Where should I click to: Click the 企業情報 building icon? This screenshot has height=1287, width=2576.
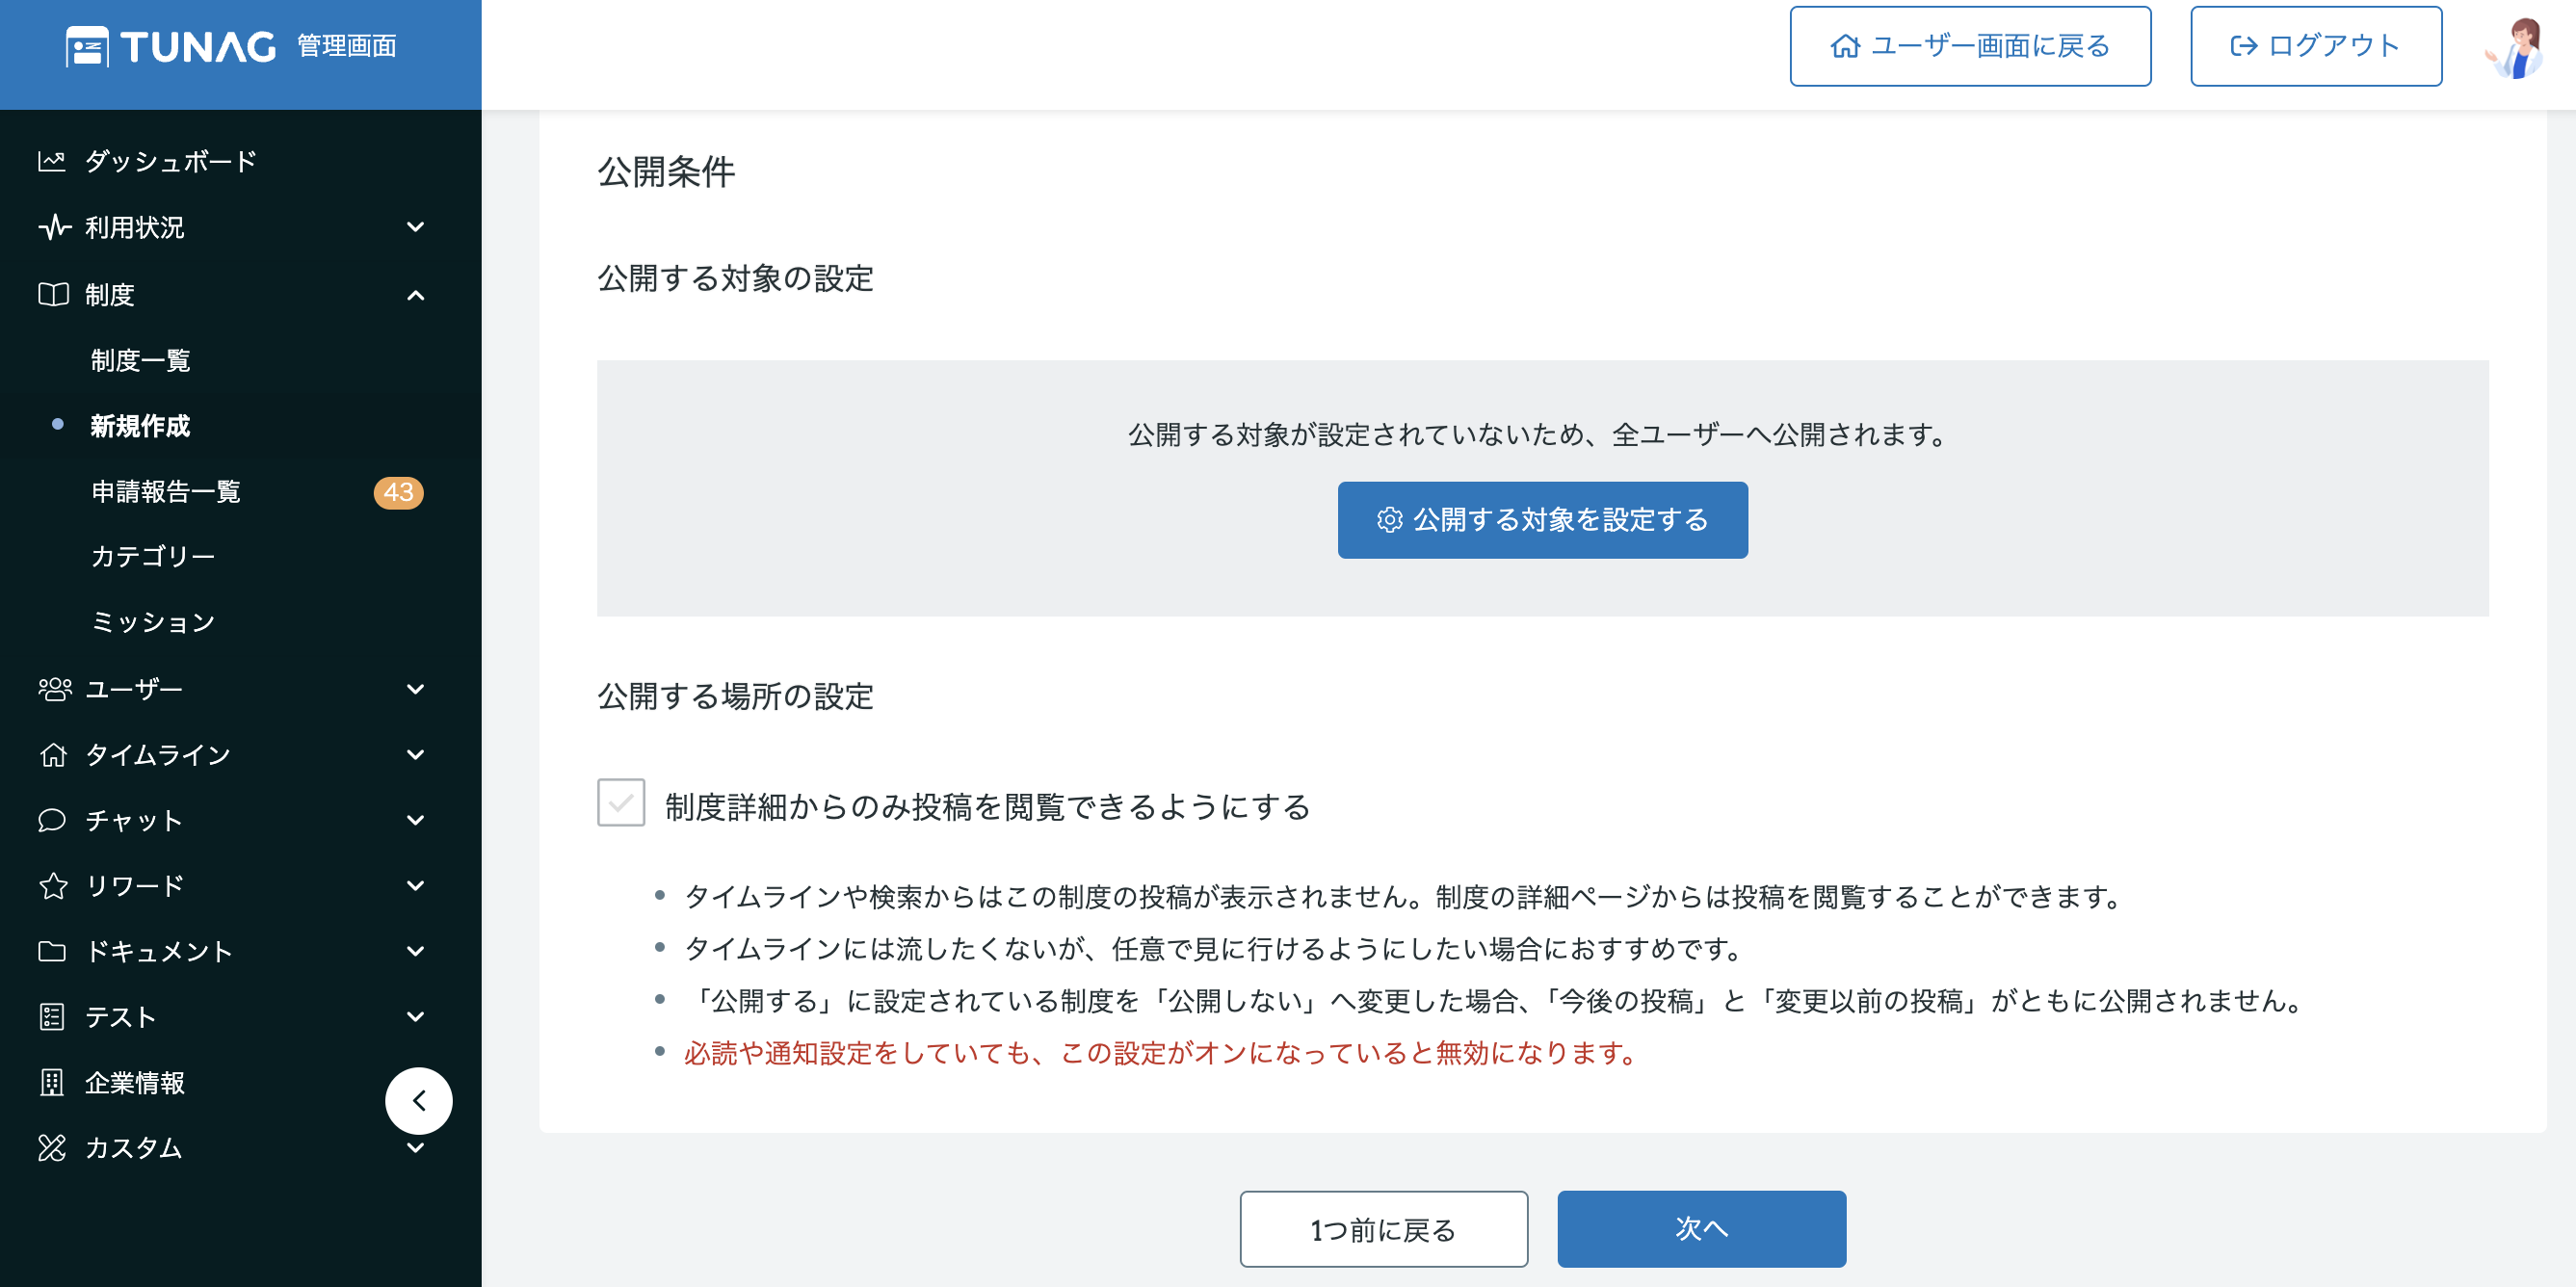(x=52, y=1082)
